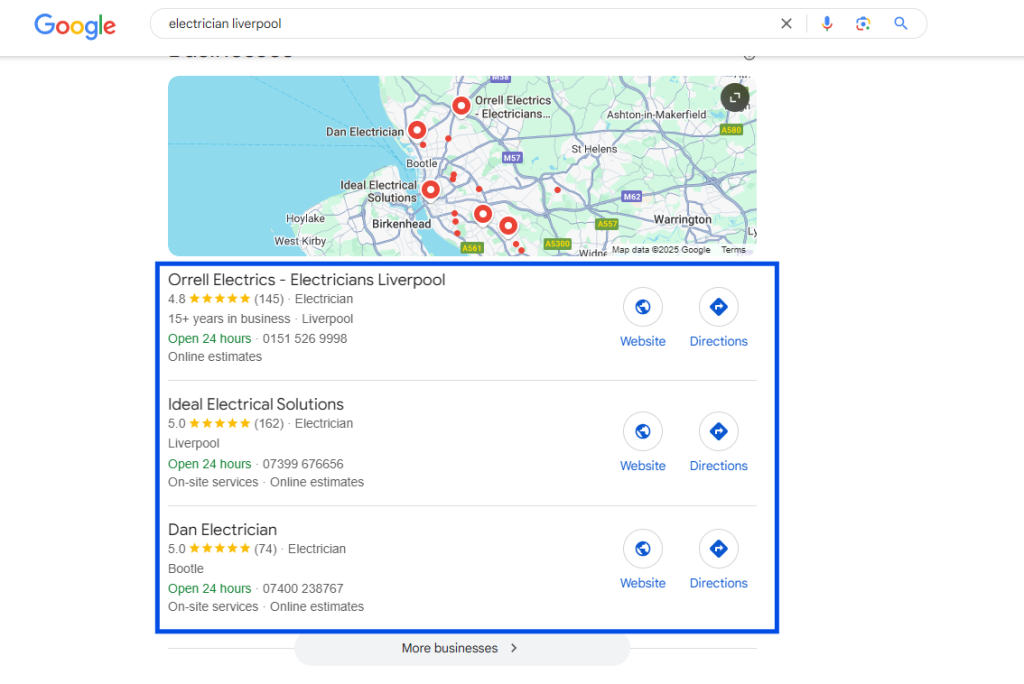Viewport: 1024px width, 684px height.
Task: Click Website label for Ideal Electrical Solutions
Action: [x=643, y=466]
